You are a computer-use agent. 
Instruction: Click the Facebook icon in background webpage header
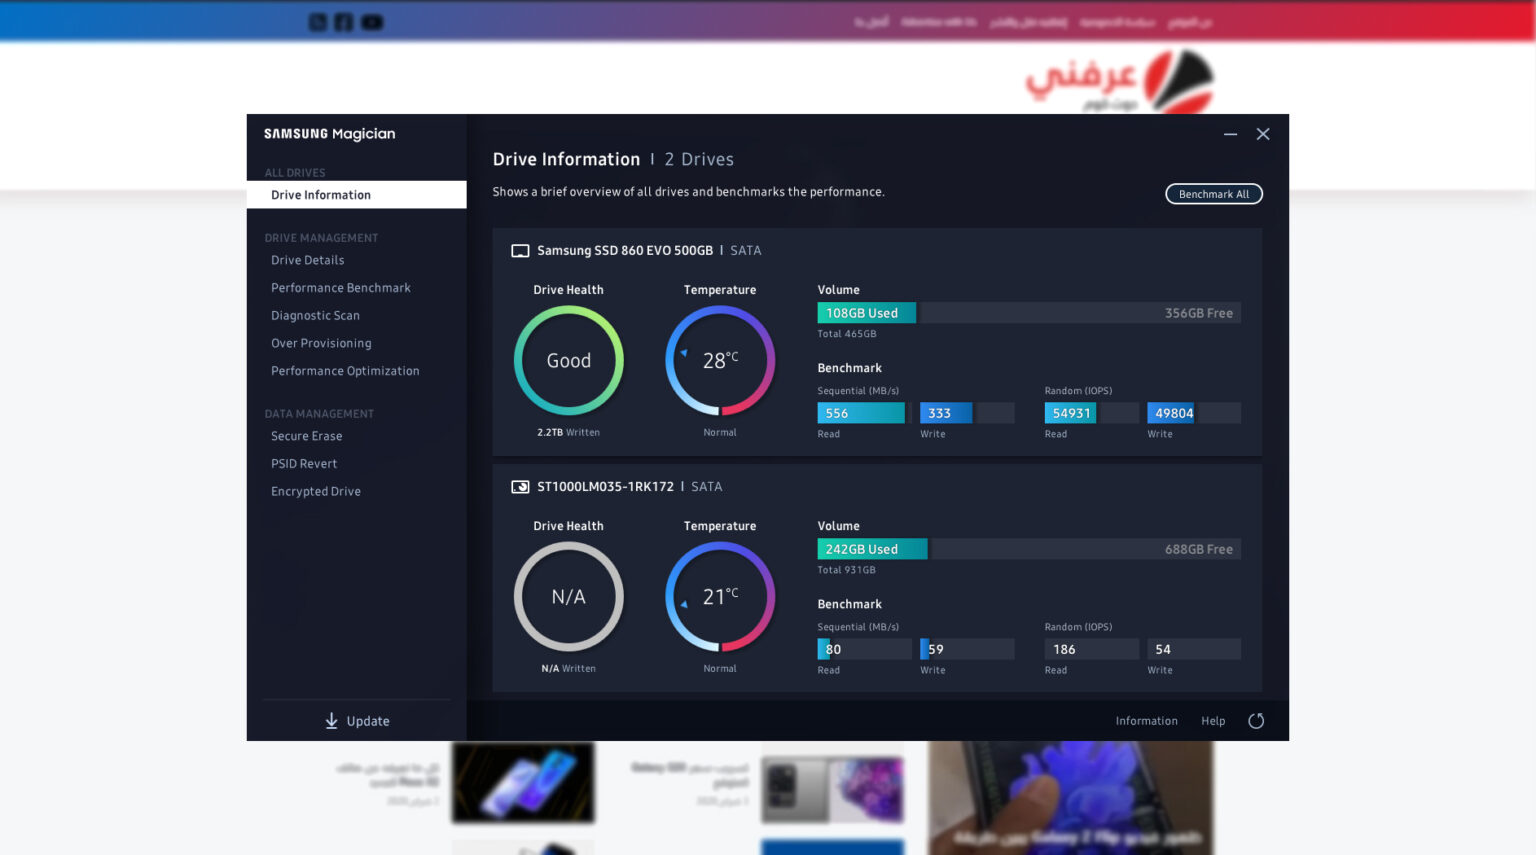(343, 22)
